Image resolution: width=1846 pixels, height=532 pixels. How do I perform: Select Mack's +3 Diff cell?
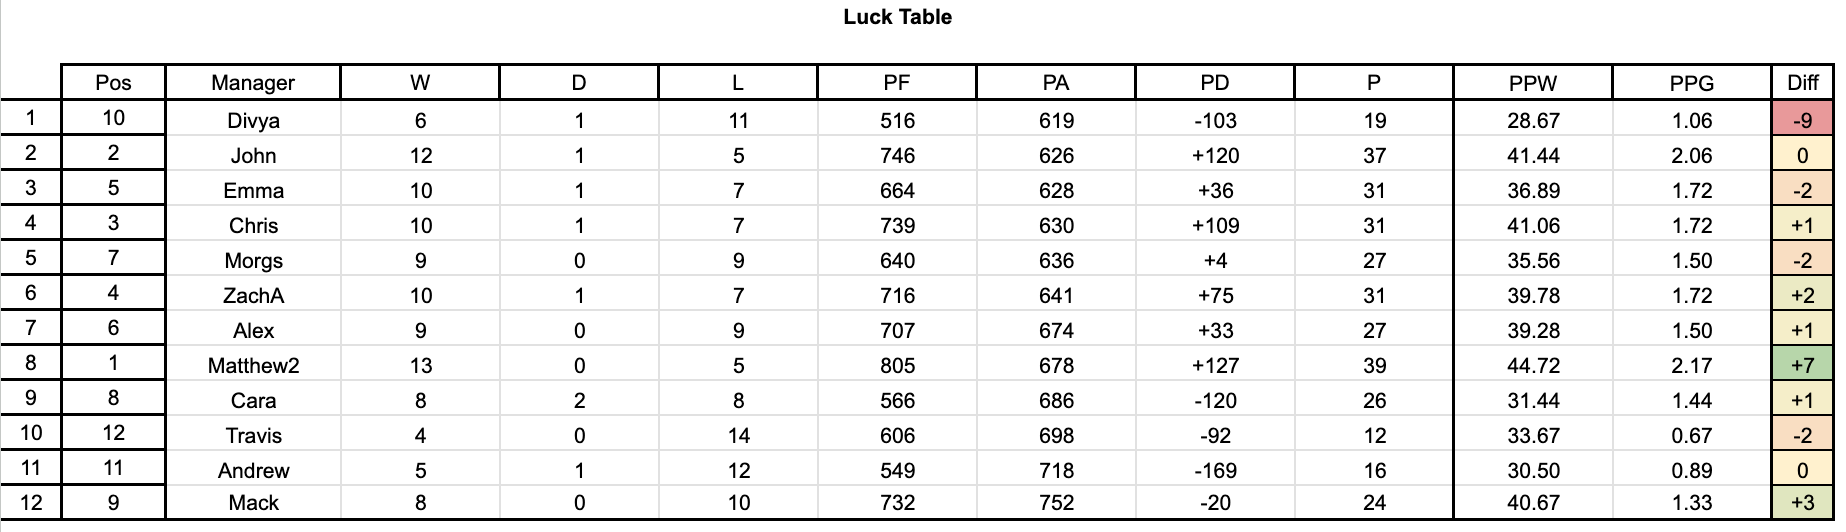1802,503
